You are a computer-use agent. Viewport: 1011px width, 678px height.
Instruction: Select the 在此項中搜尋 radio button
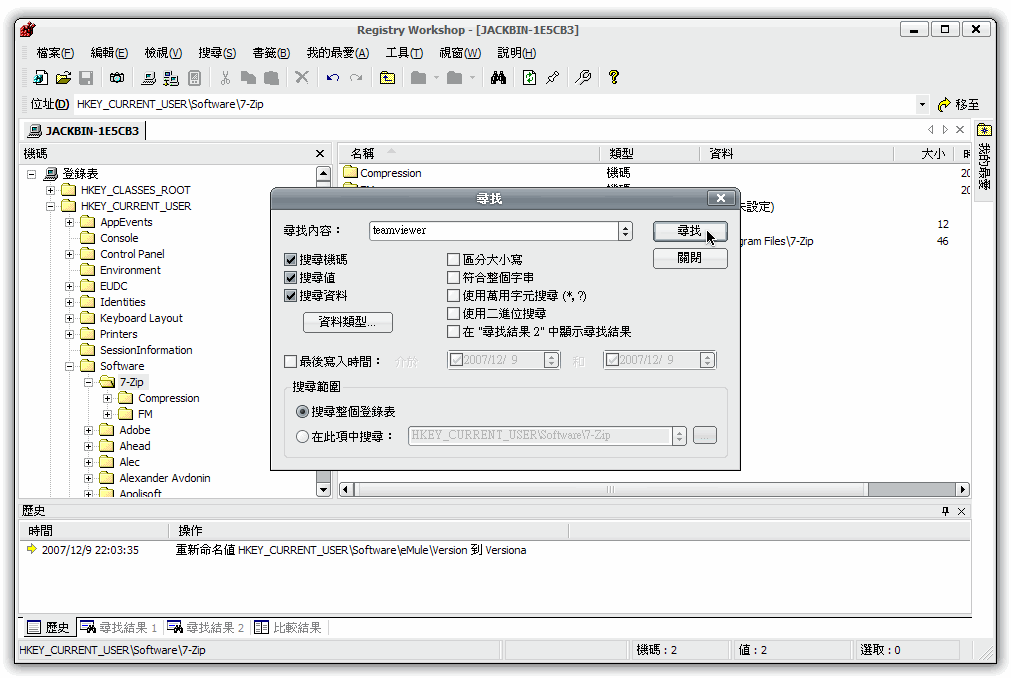pyautogui.click(x=302, y=436)
